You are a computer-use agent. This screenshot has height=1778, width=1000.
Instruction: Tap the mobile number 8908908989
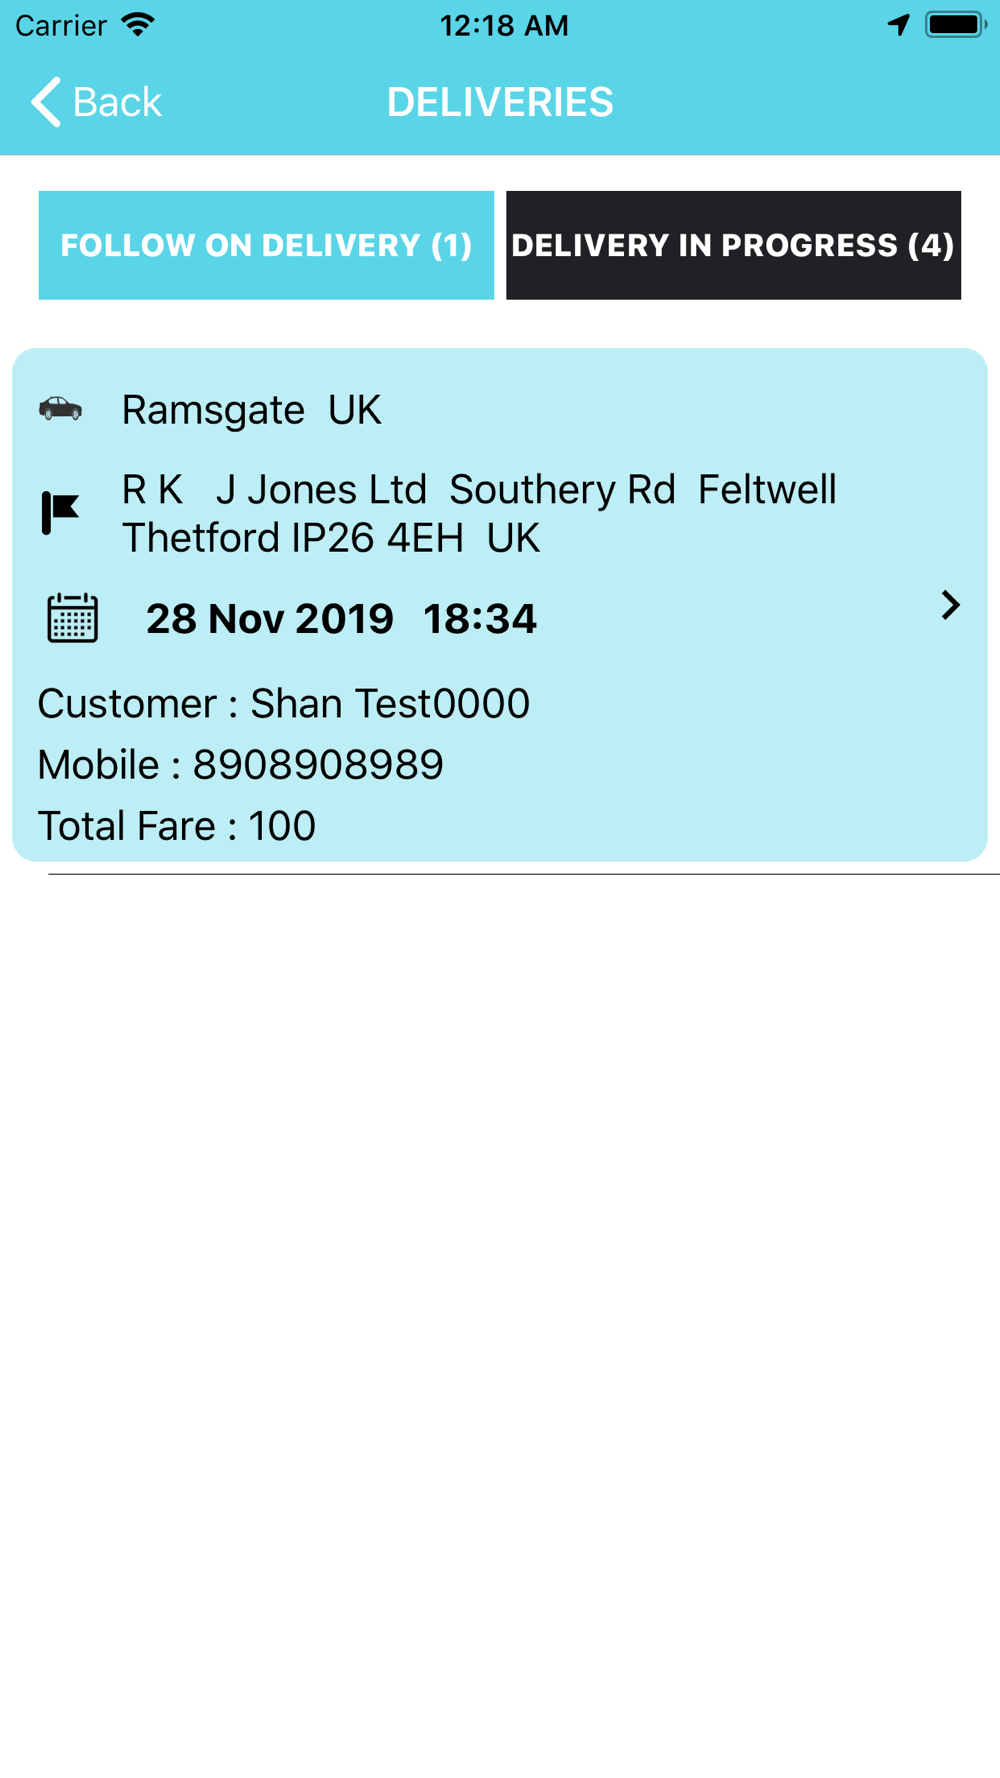tap(318, 765)
